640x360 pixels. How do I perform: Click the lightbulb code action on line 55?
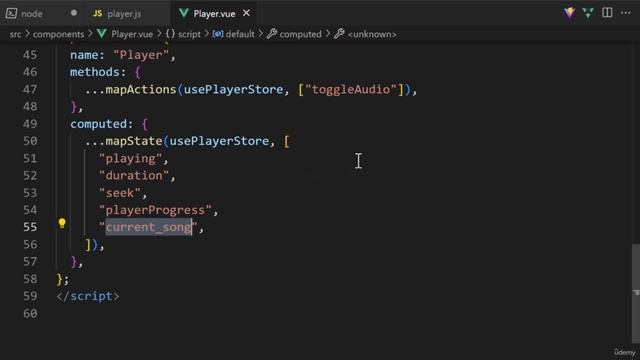[x=62, y=223]
